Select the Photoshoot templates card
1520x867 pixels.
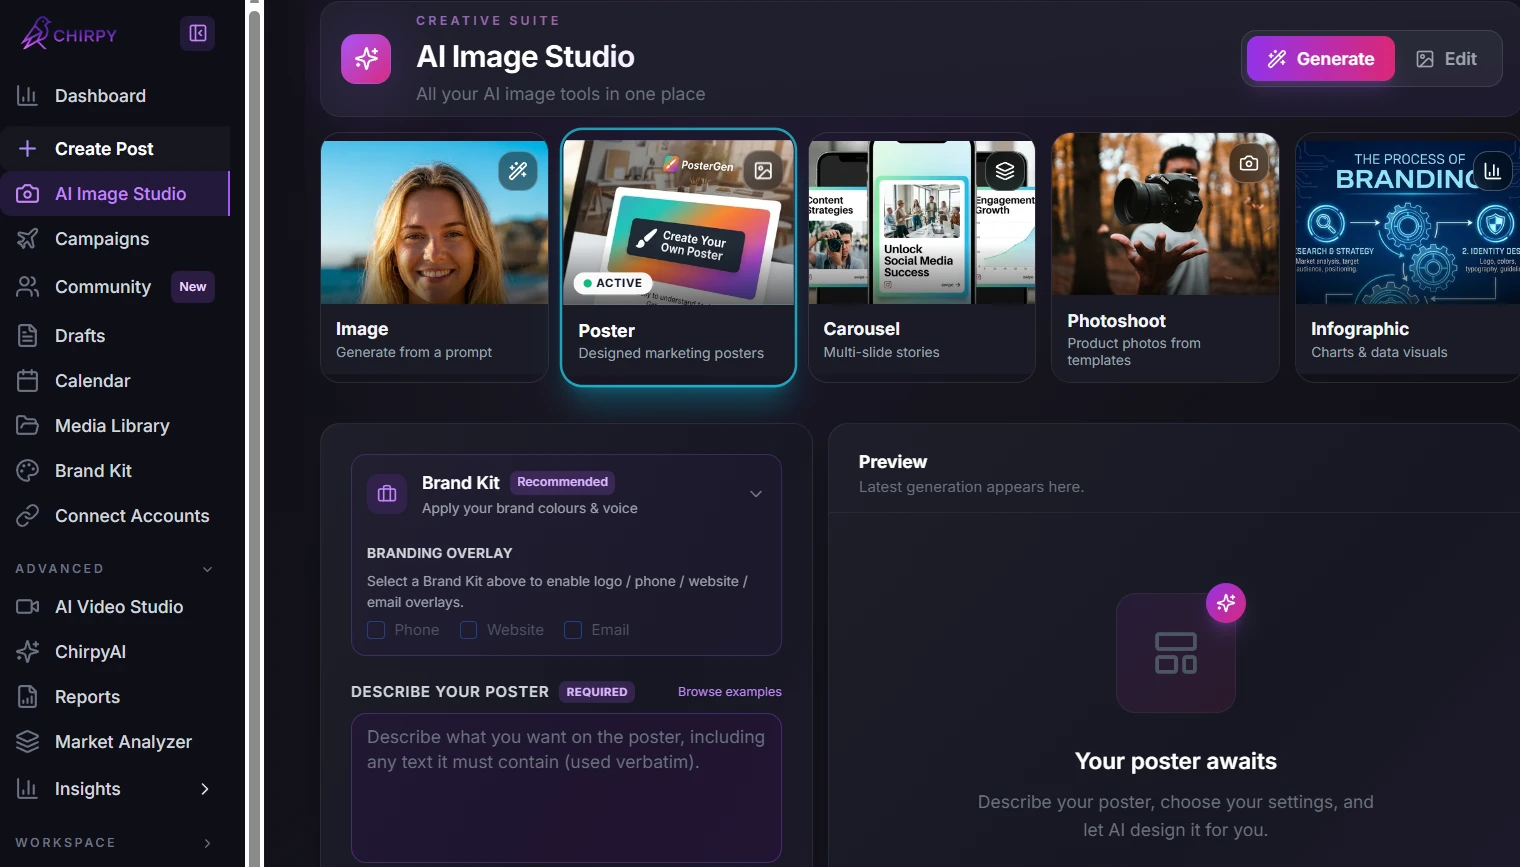pos(1165,257)
